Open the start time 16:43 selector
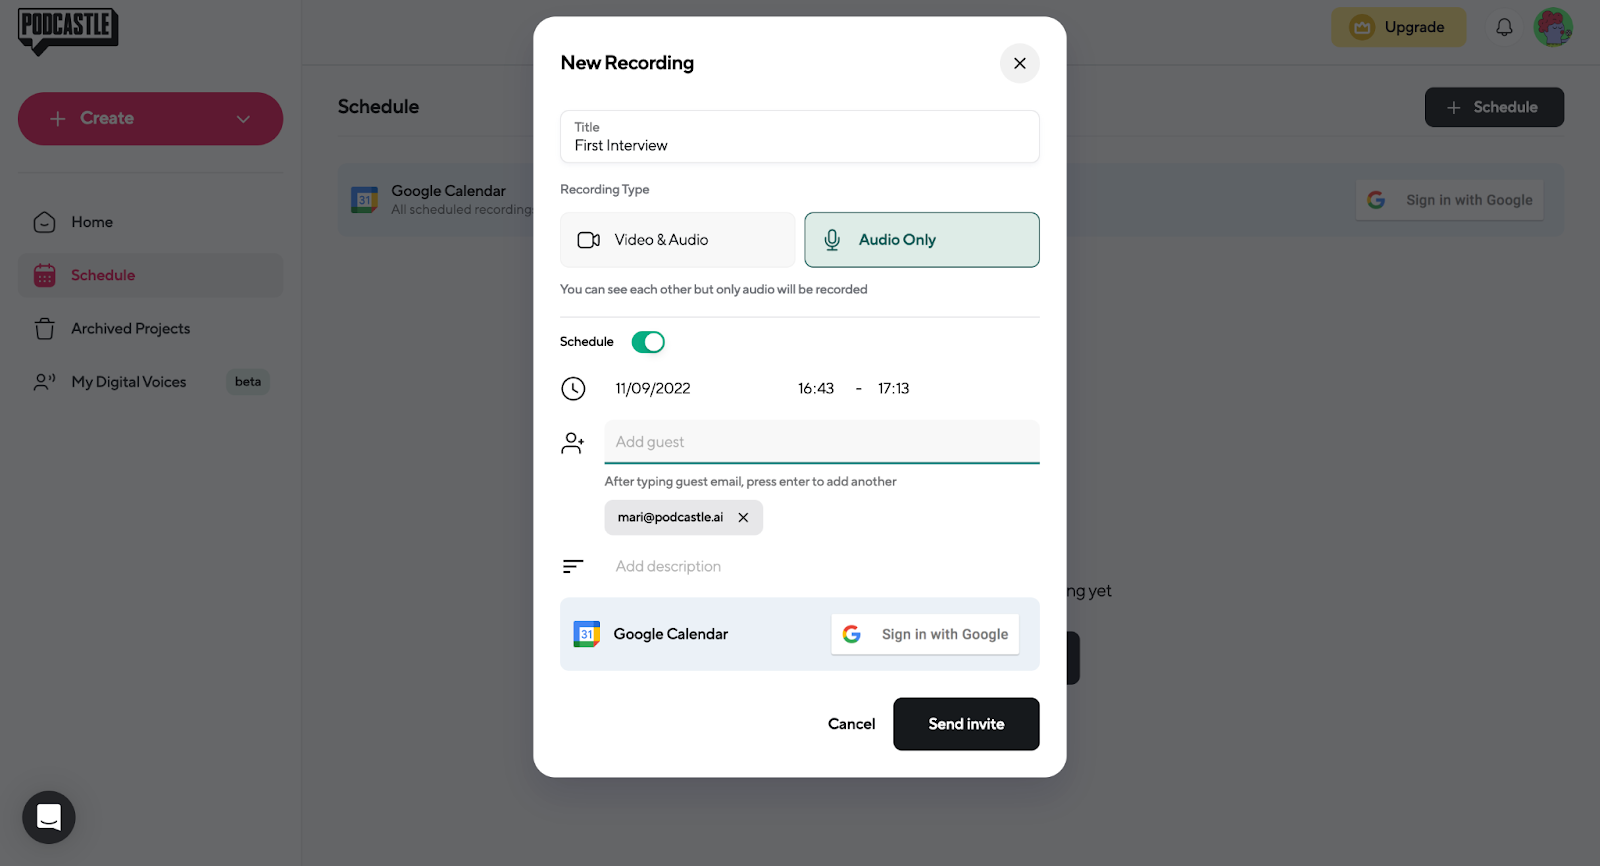Screen dimensions: 1600x866 [x=816, y=389]
